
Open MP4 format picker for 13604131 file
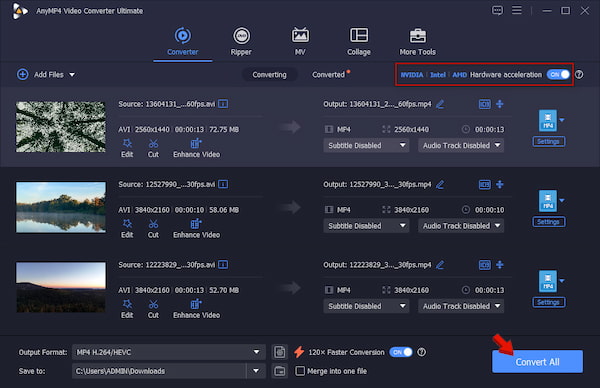[551, 121]
